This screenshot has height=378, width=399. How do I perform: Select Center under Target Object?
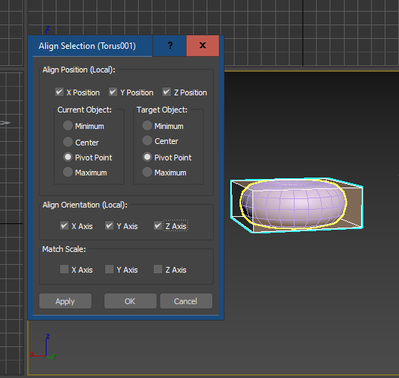pyautogui.click(x=147, y=141)
